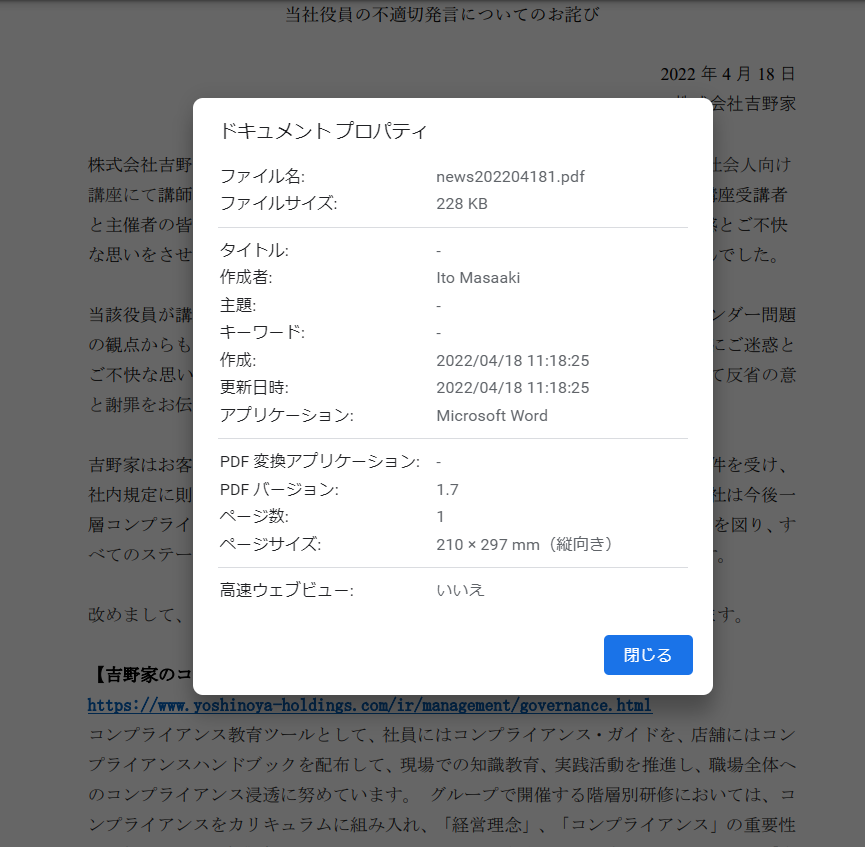Click the キーワード label
The width and height of the screenshot is (865, 847).
[262, 332]
